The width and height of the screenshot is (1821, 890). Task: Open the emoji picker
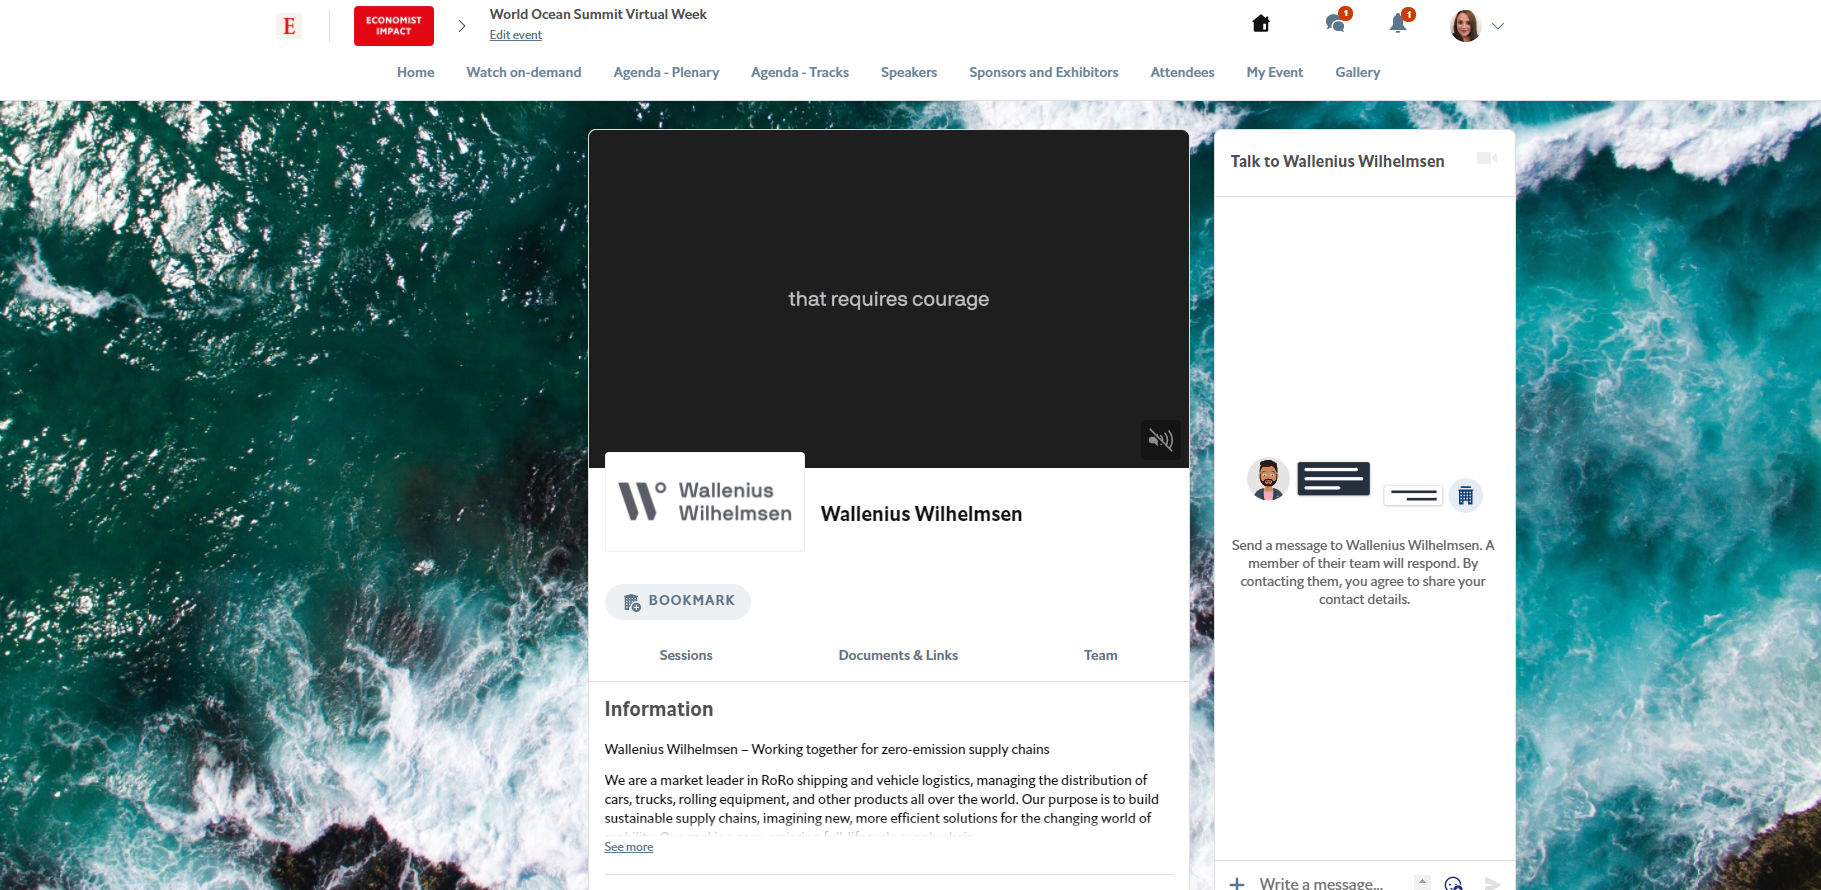[x=1454, y=884]
